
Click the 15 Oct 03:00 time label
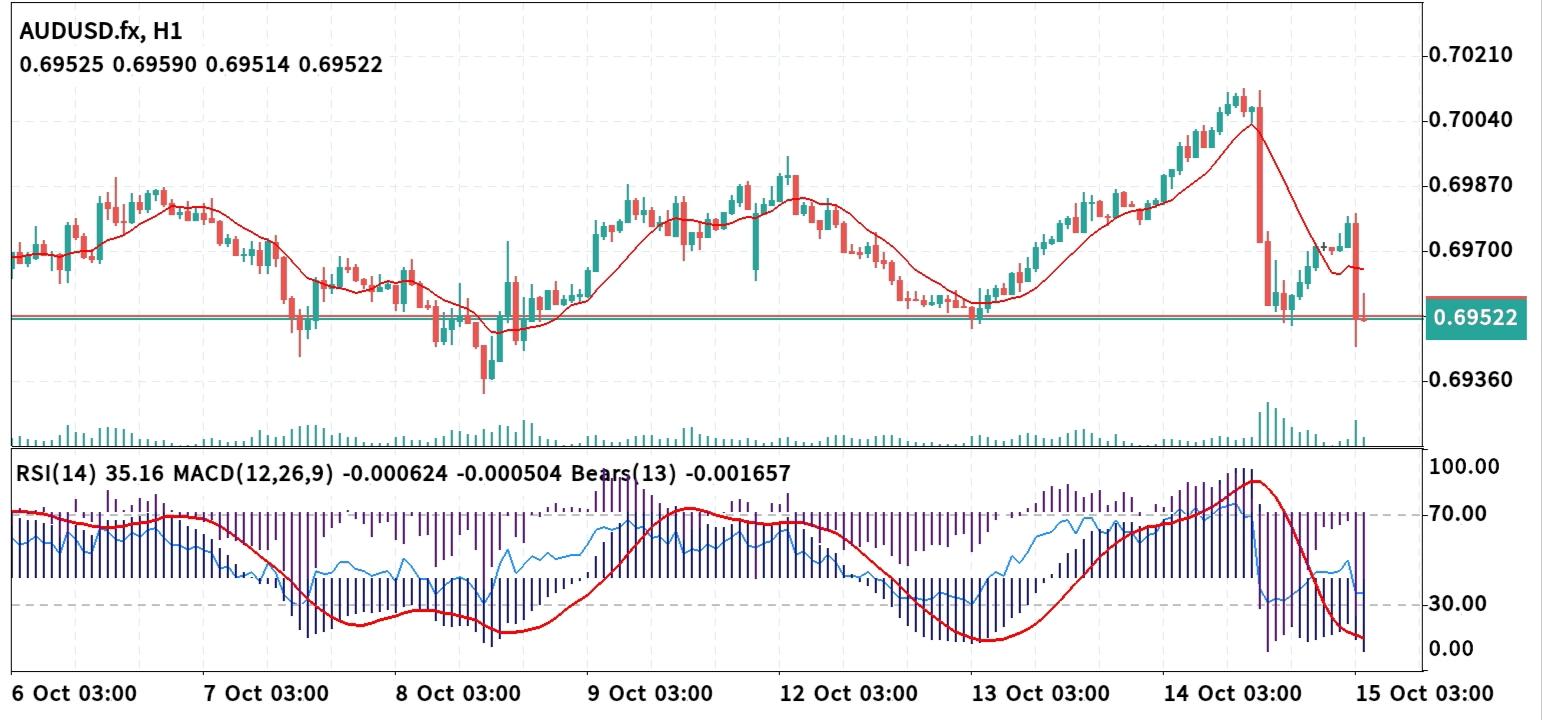(x=1424, y=693)
